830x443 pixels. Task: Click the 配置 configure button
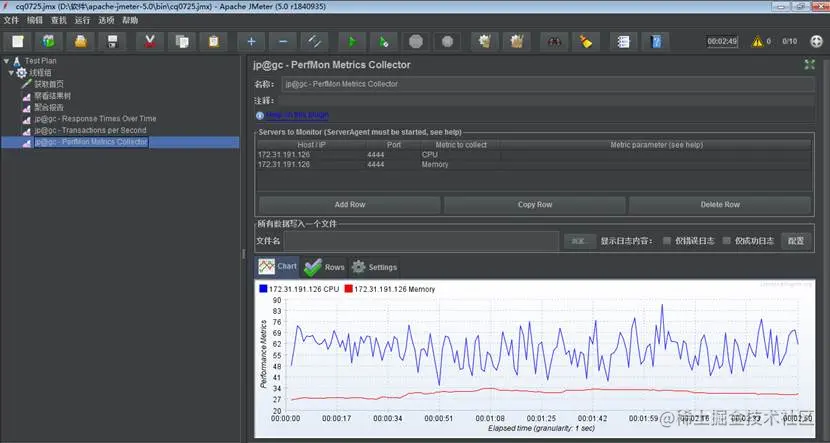[796, 241]
